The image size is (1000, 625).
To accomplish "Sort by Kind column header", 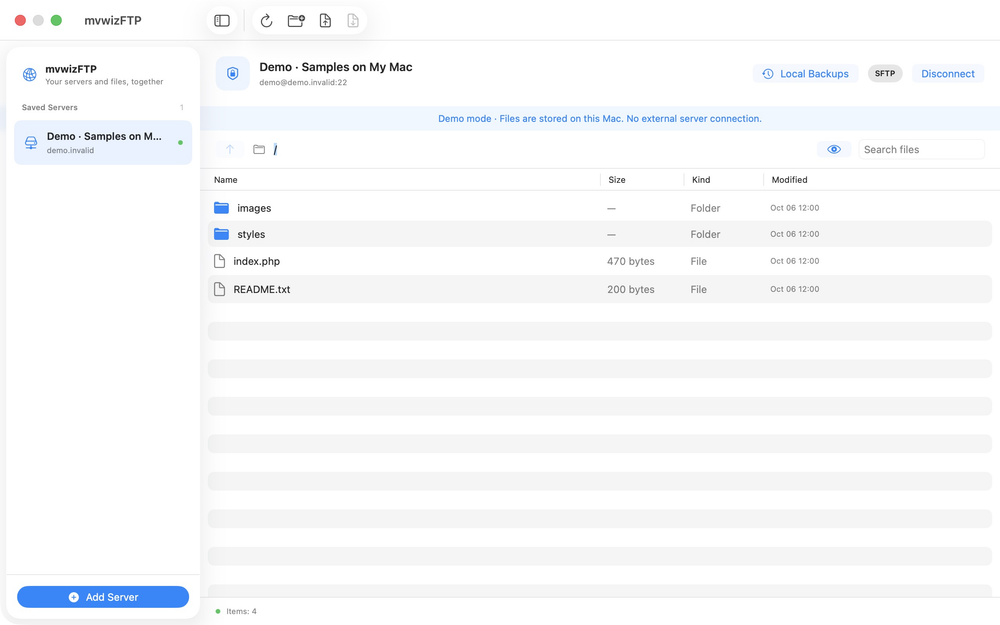I will (701, 180).
